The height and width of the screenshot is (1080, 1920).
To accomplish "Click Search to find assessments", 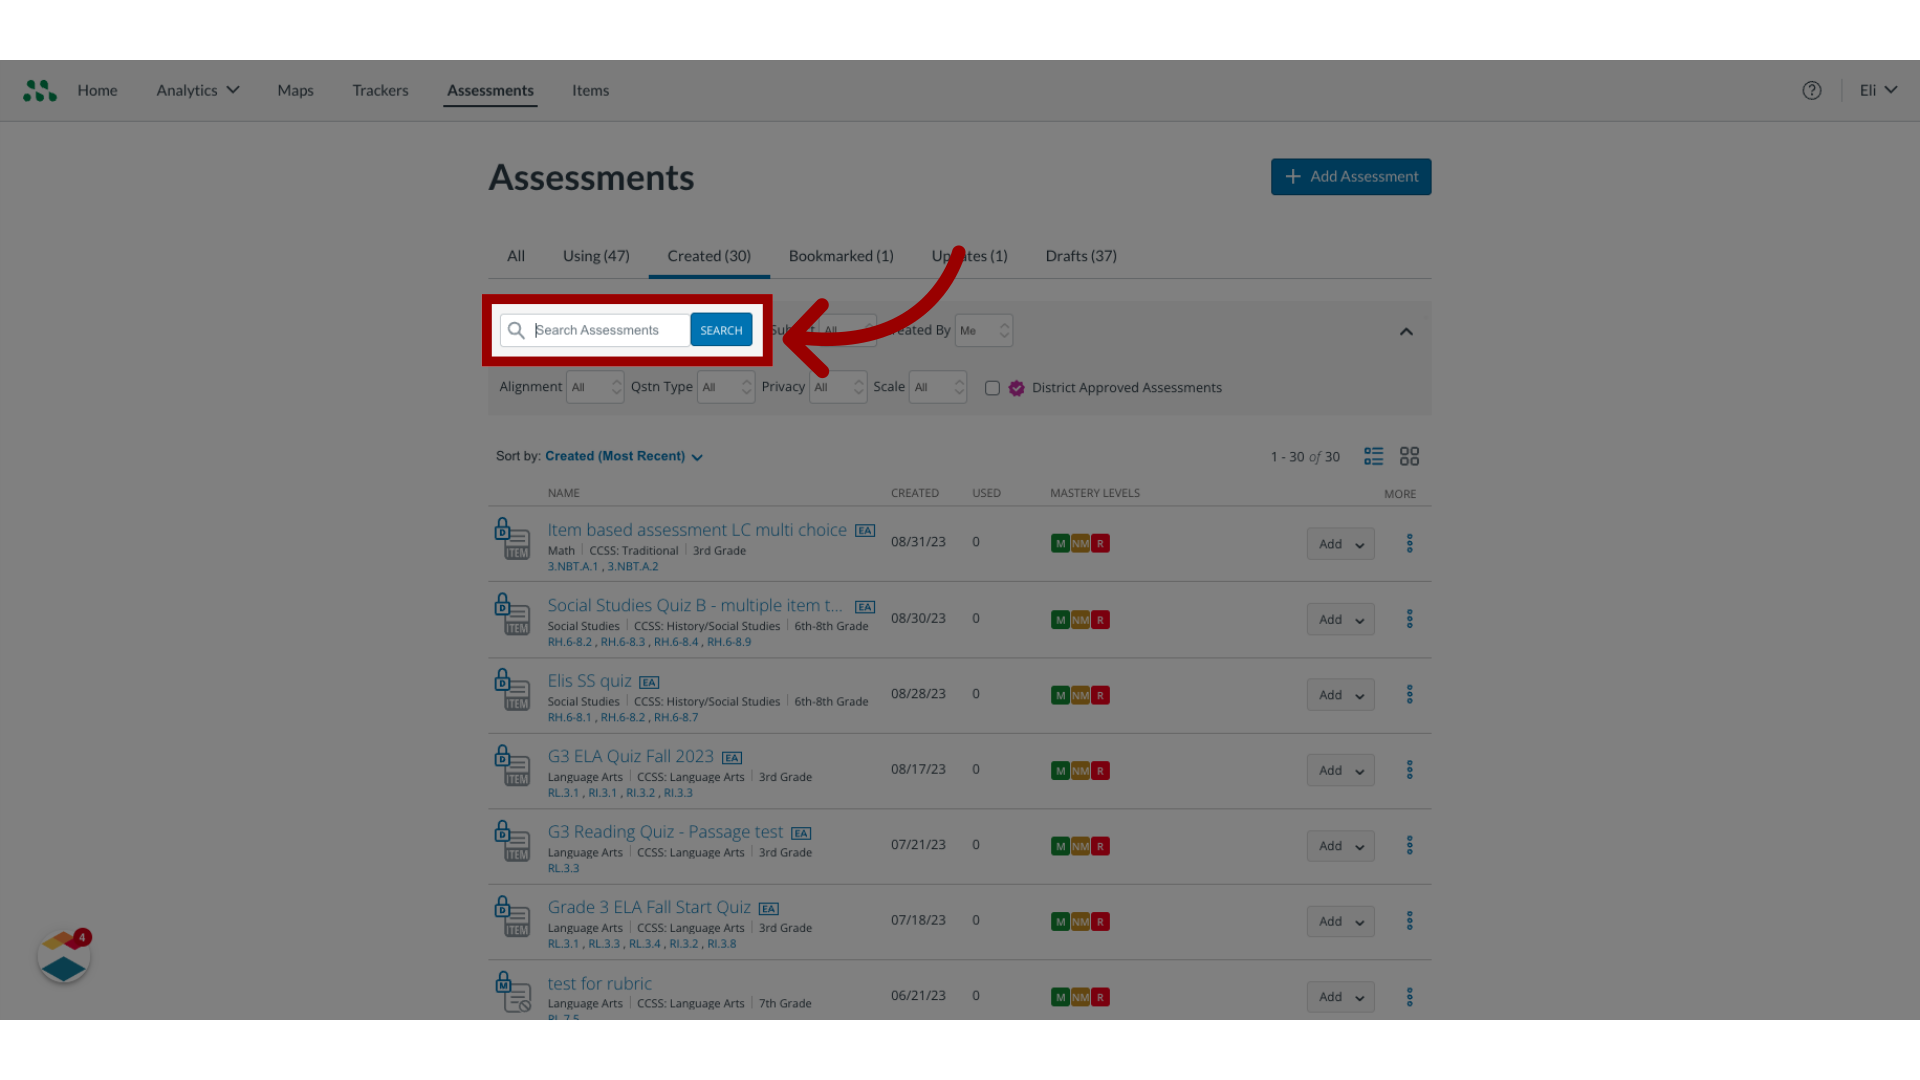I will tap(721, 330).
